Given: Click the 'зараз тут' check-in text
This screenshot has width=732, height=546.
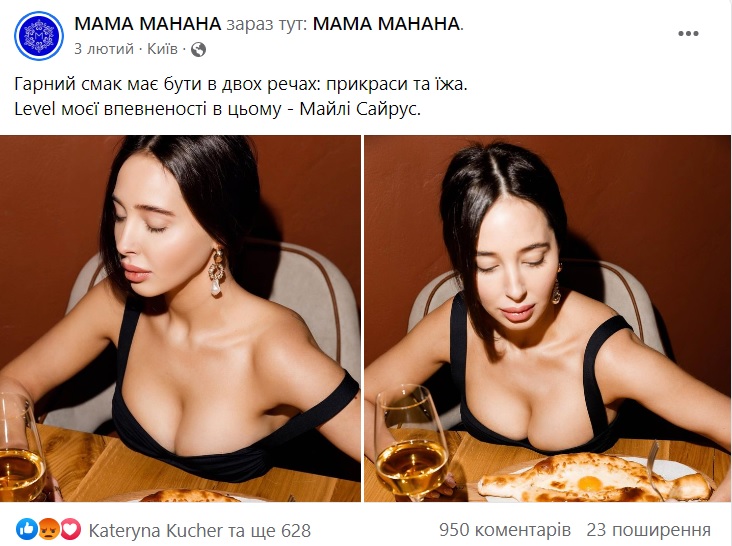Looking at the screenshot, I should click(267, 24).
